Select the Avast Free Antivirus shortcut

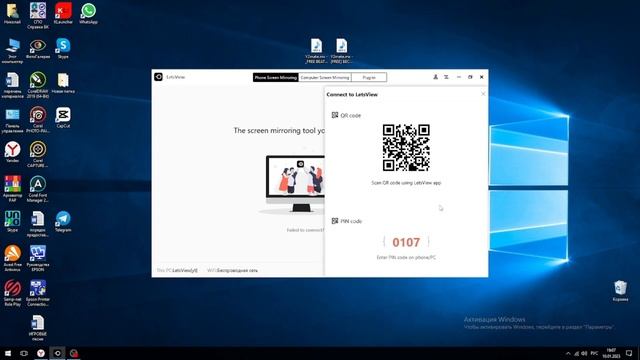point(12,258)
